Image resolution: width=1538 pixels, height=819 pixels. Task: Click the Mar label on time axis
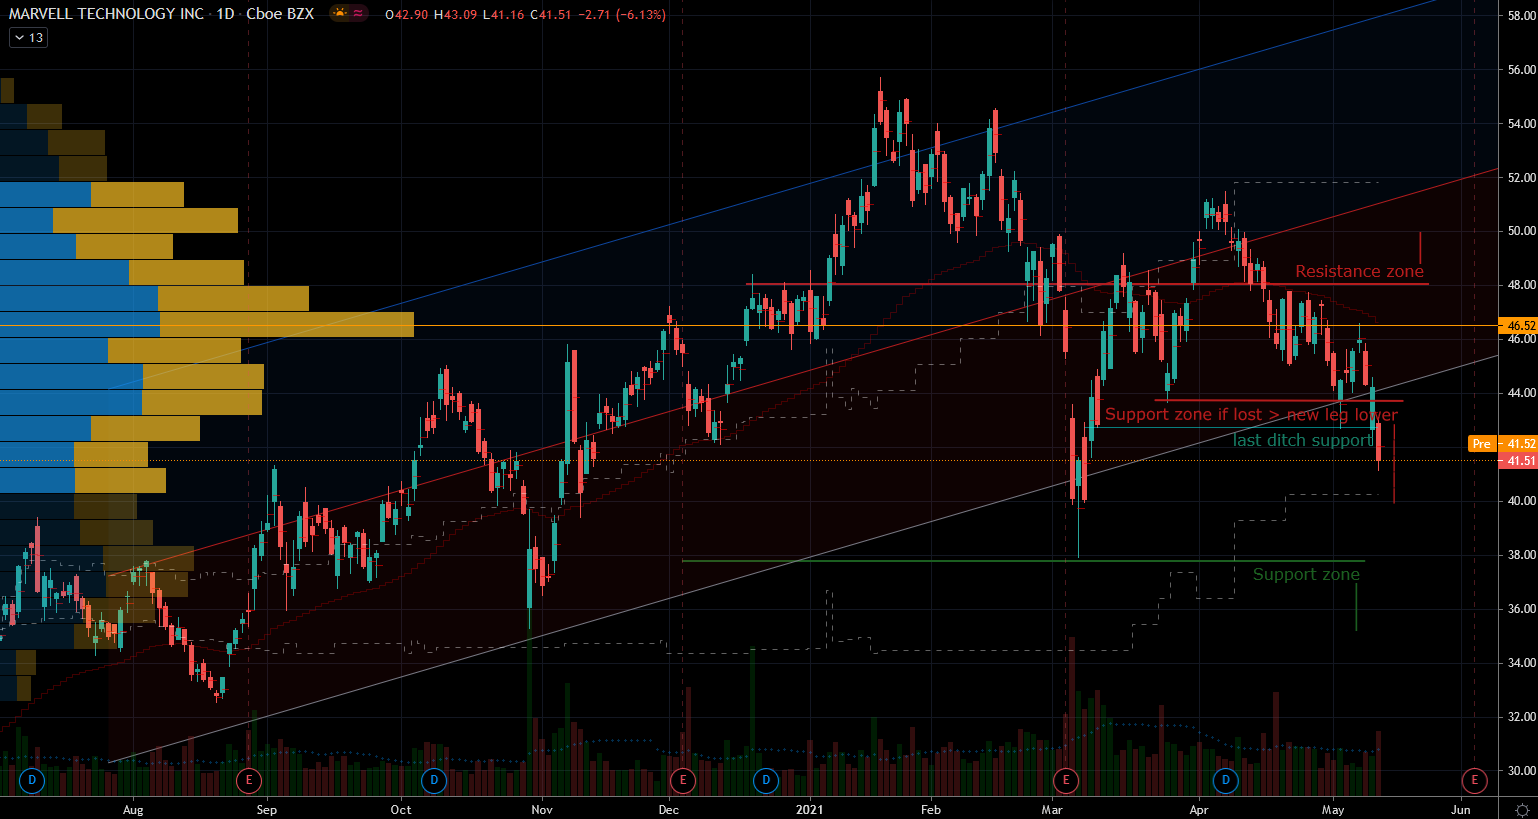pyautogui.click(x=1051, y=810)
